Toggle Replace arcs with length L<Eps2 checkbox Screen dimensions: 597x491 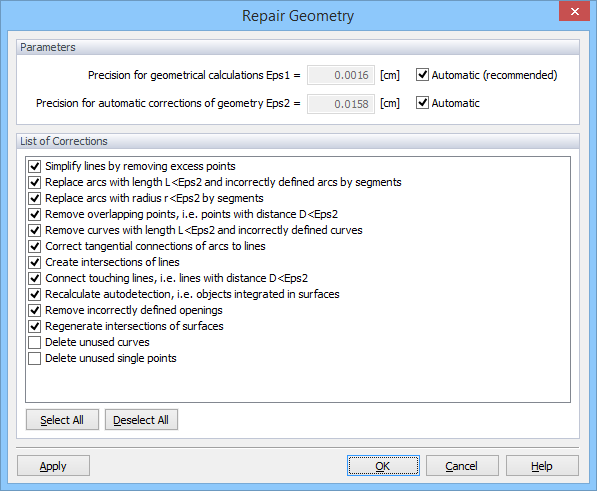pos(35,182)
